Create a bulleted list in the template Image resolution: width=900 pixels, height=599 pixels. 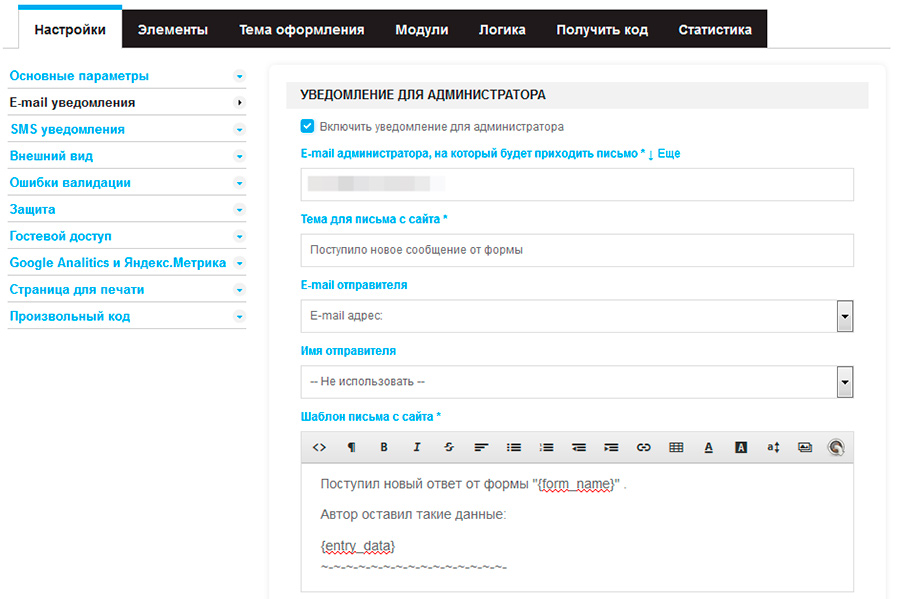click(512, 447)
